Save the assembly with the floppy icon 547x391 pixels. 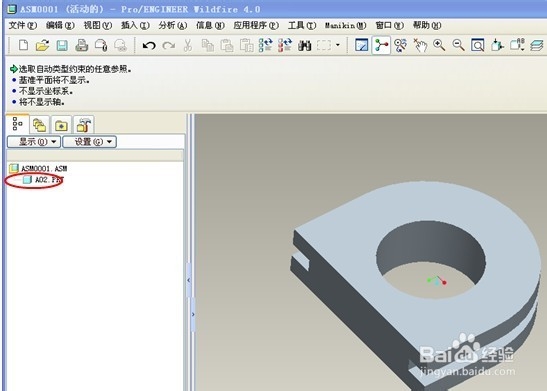click(x=62, y=45)
